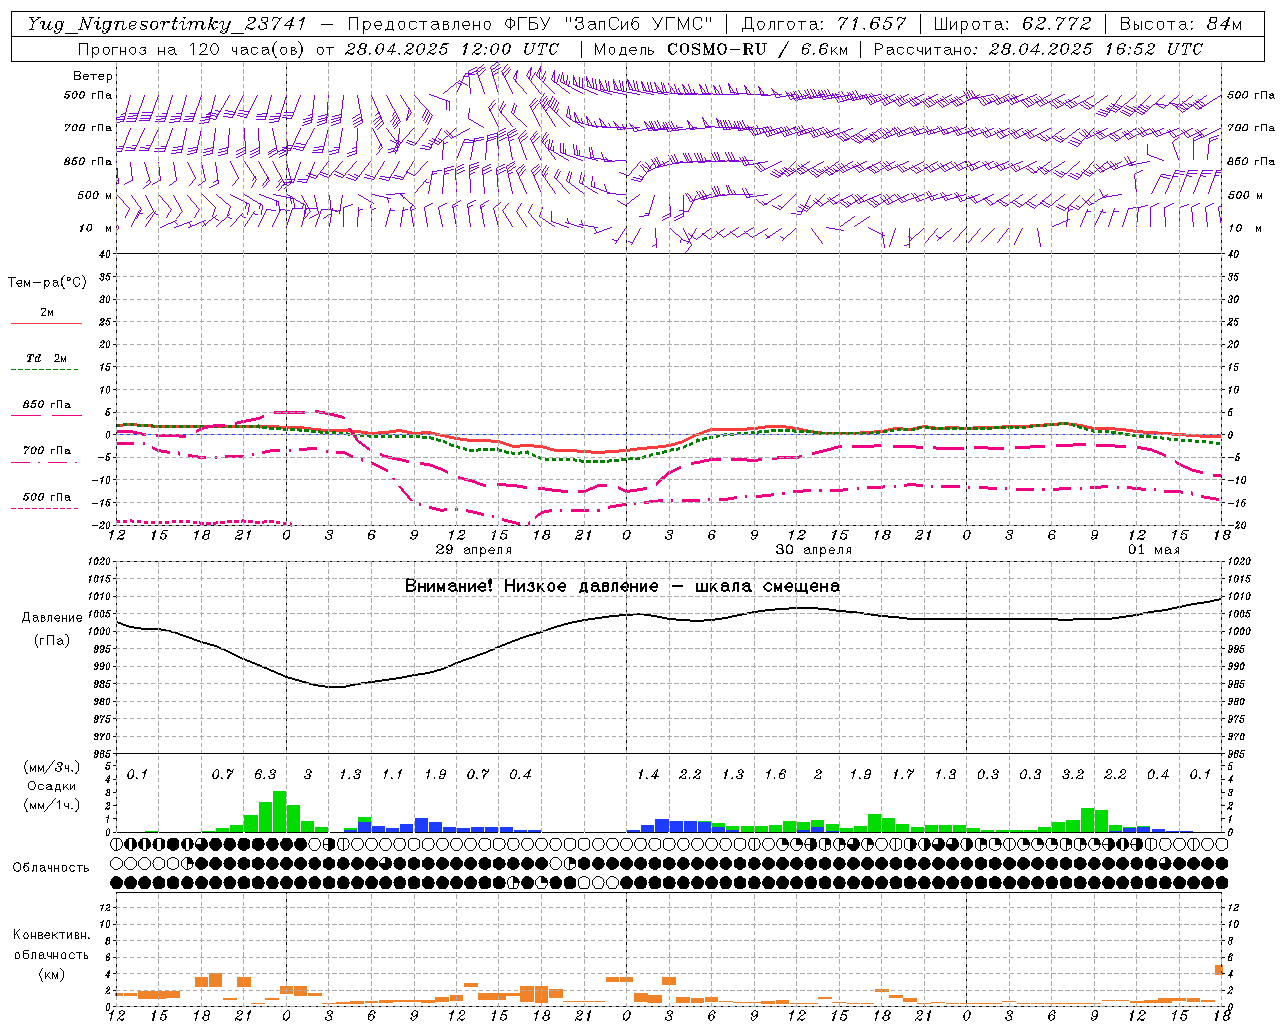Click the 850 гПа temperature legend entry
1280x1024 pixels.
point(47,405)
